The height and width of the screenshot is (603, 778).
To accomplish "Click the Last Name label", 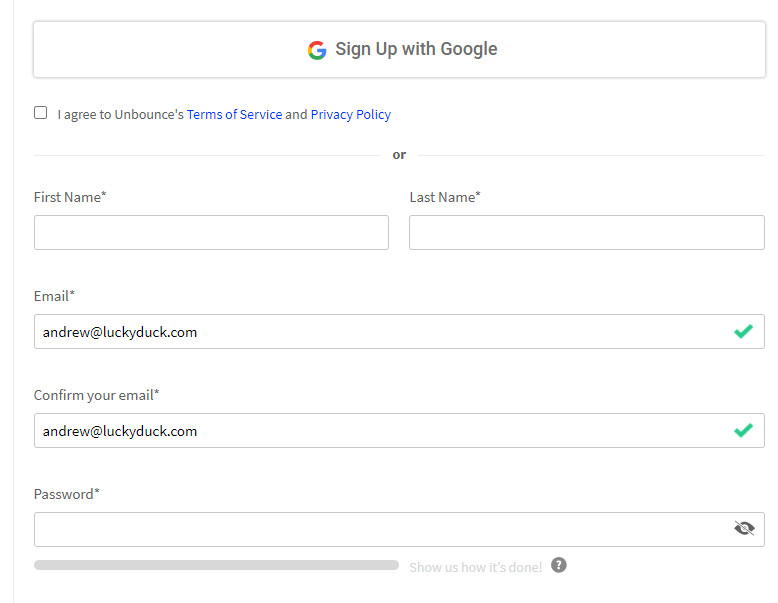I will click(x=445, y=198).
